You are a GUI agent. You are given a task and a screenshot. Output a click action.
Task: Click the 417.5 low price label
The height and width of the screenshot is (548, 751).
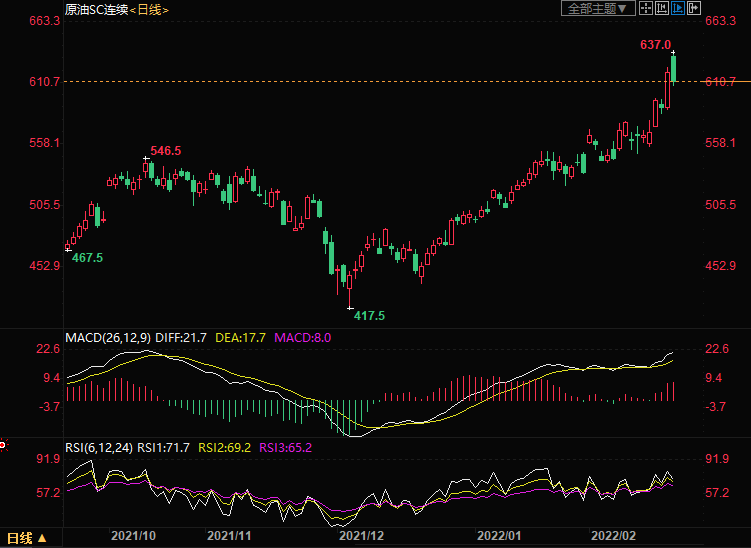click(369, 316)
